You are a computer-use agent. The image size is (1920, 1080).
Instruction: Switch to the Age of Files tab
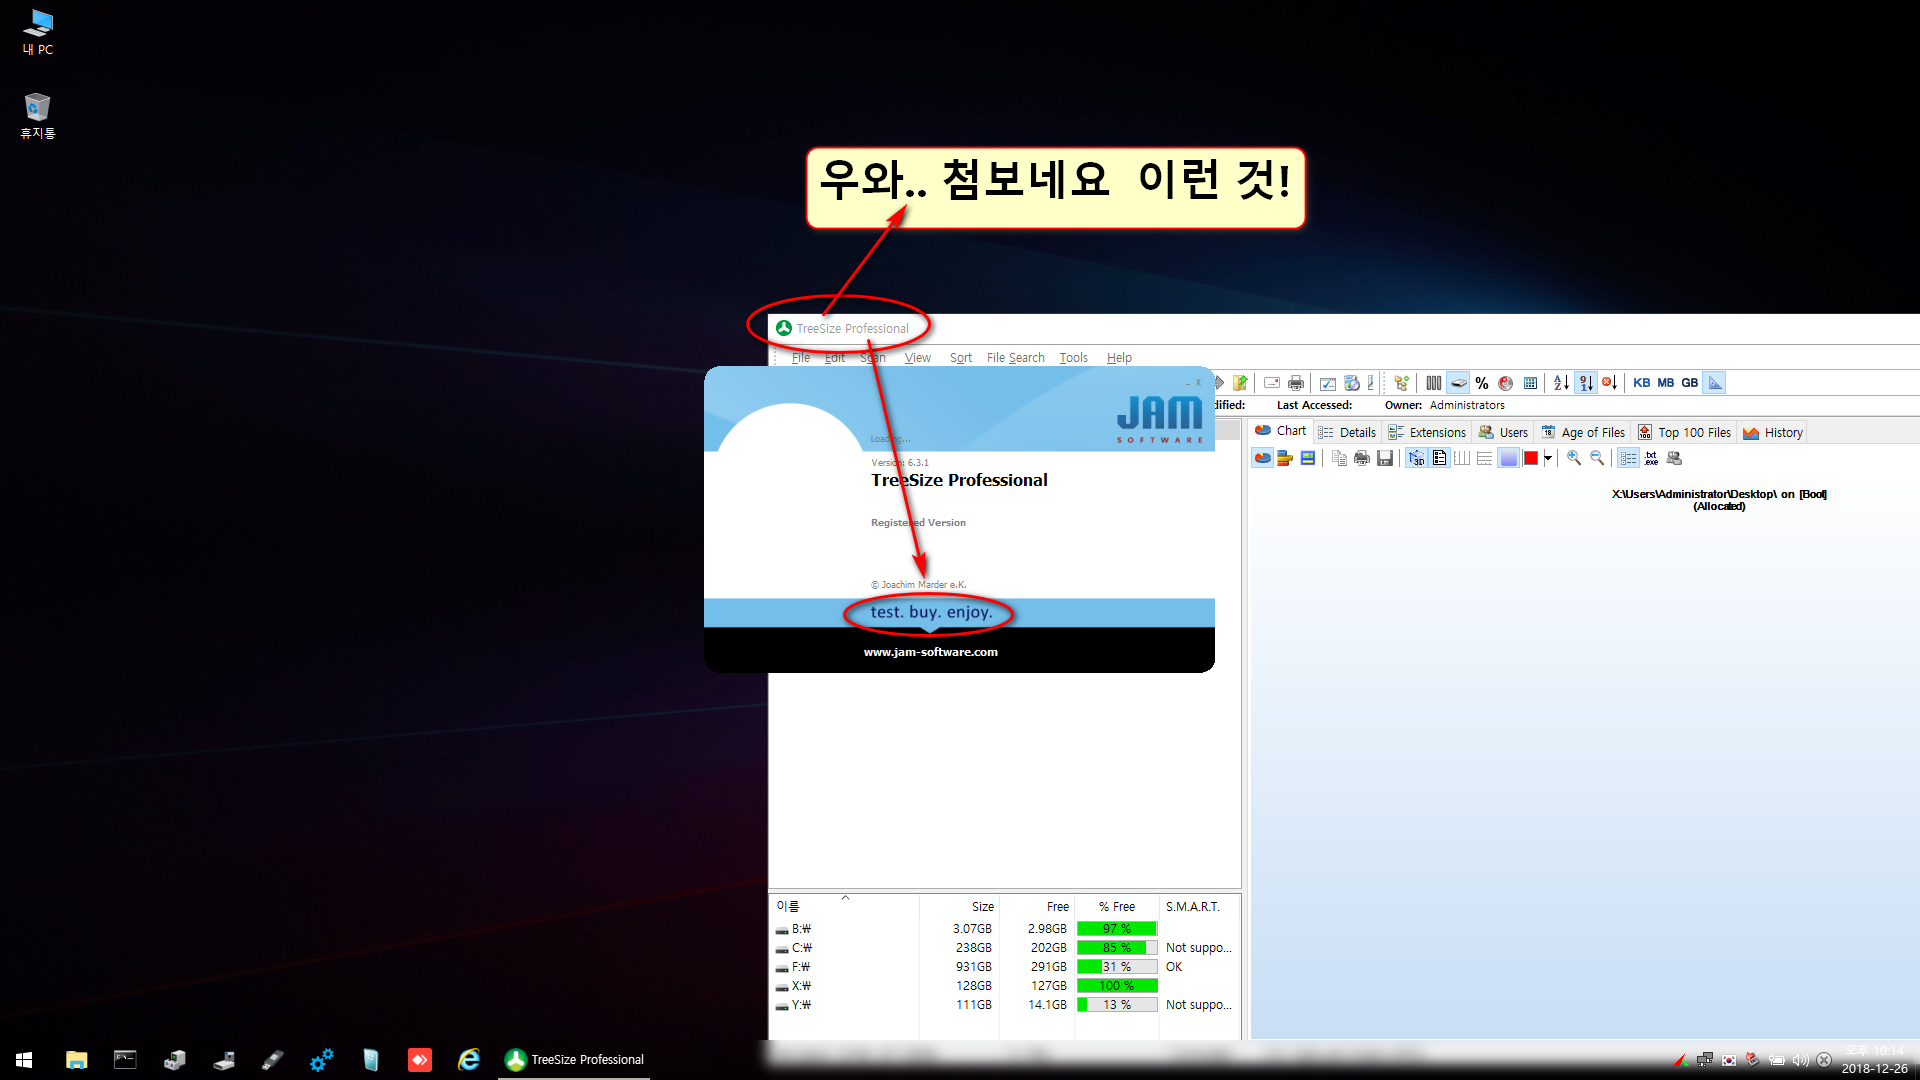pos(1583,433)
